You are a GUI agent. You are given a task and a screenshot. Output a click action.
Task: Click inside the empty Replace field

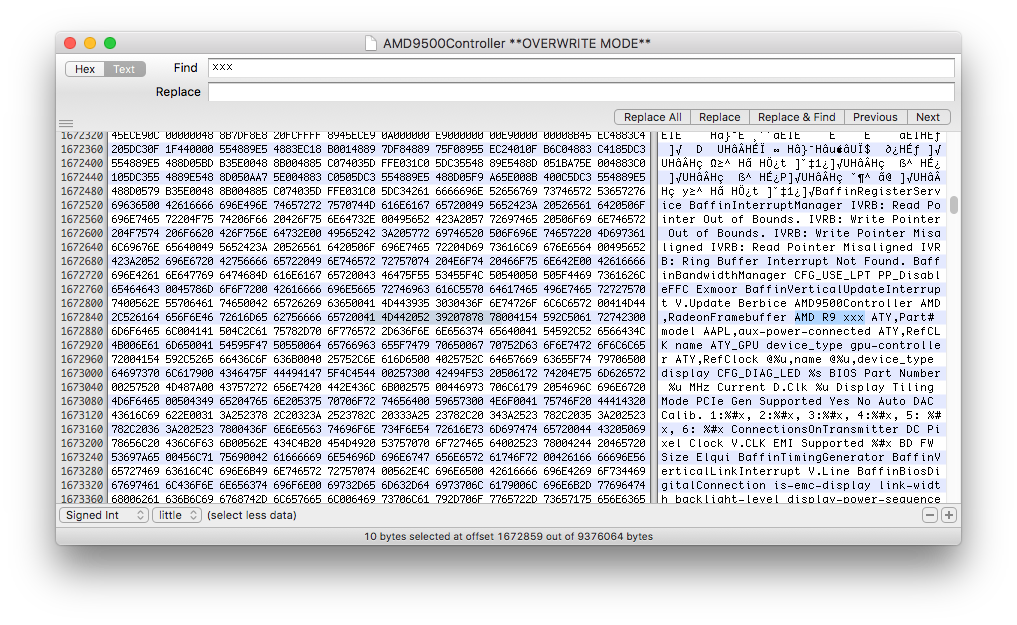tap(580, 92)
